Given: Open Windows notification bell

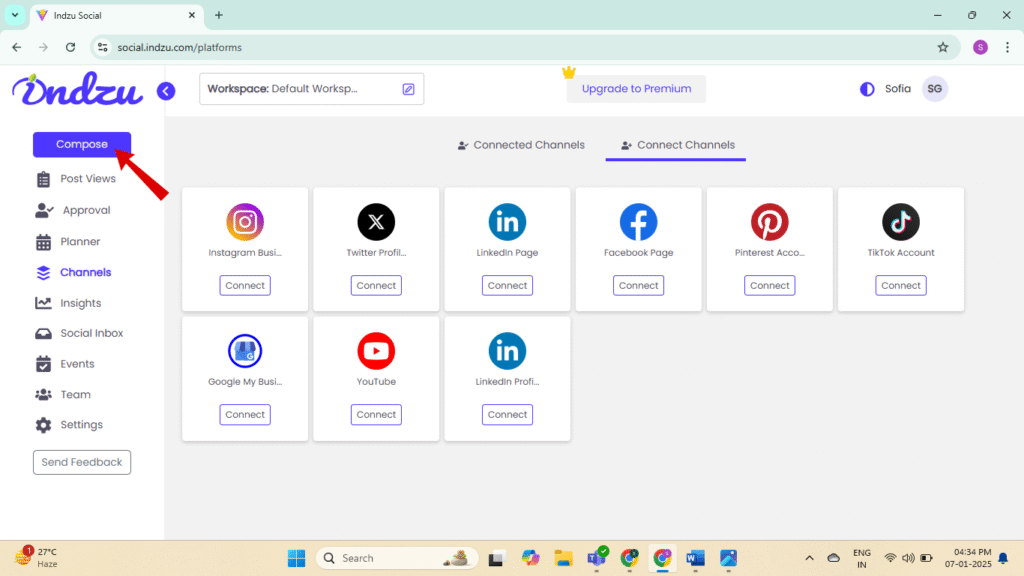Looking at the screenshot, I should 1004,558.
